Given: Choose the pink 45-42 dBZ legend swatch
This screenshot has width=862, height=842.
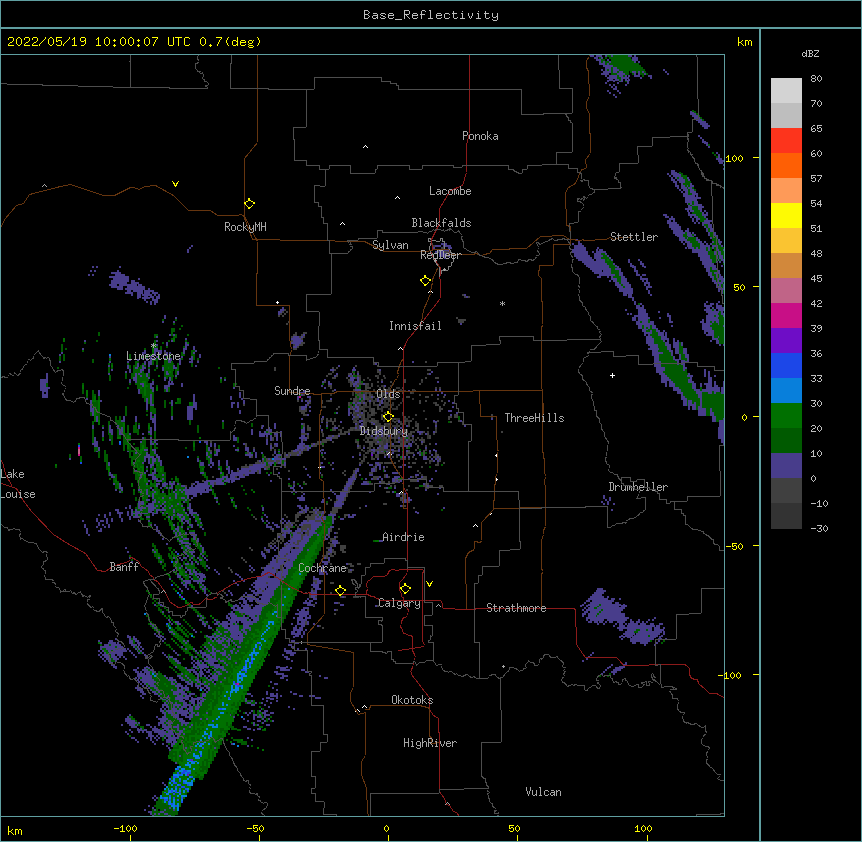Looking at the screenshot, I should (786, 291).
